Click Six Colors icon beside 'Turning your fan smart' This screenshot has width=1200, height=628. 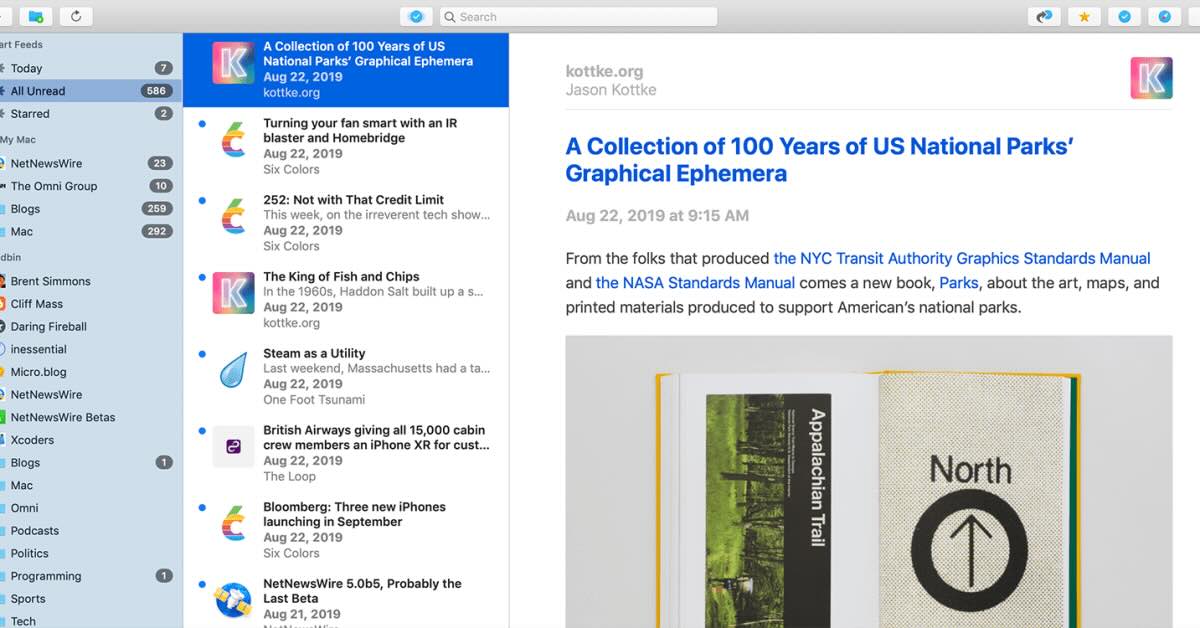click(233, 140)
